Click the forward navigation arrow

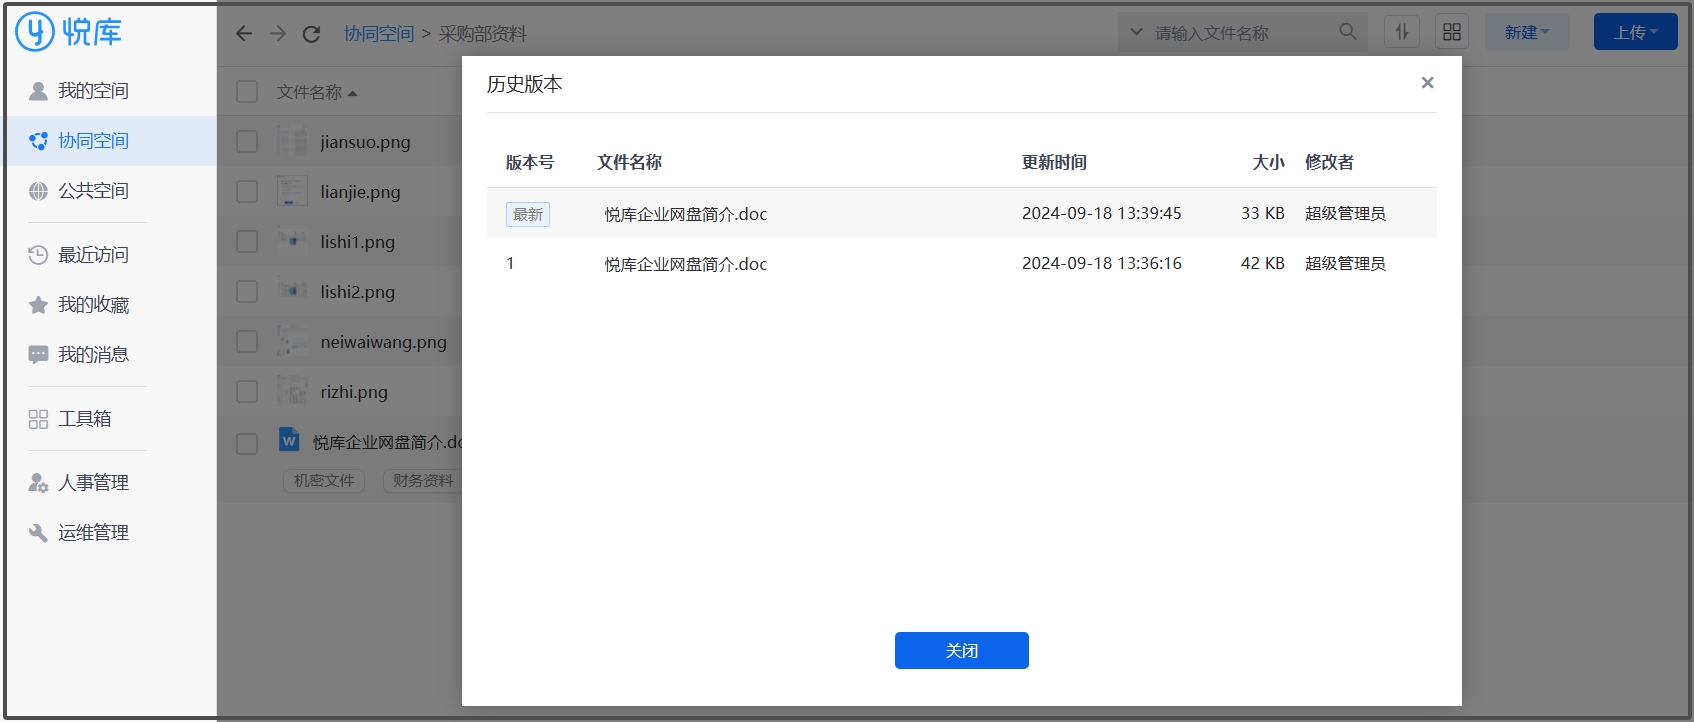click(x=278, y=34)
